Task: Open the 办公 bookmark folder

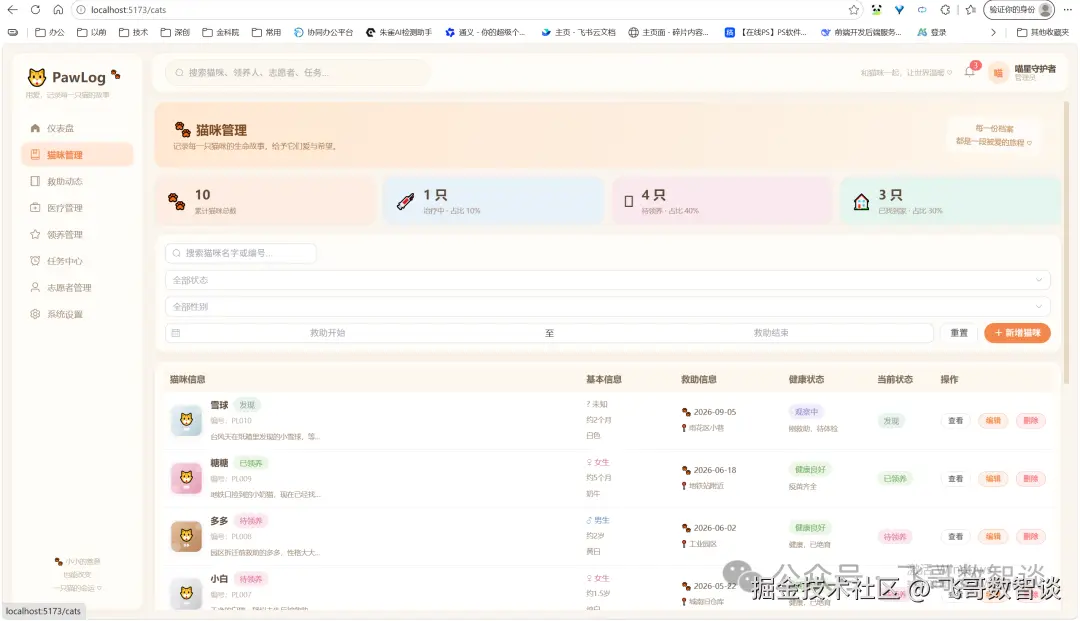Action: (x=50, y=32)
